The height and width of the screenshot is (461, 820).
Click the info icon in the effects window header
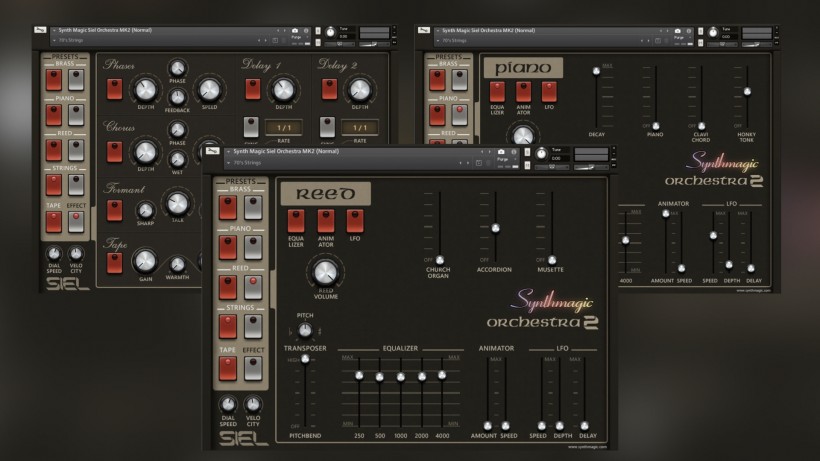click(x=306, y=31)
